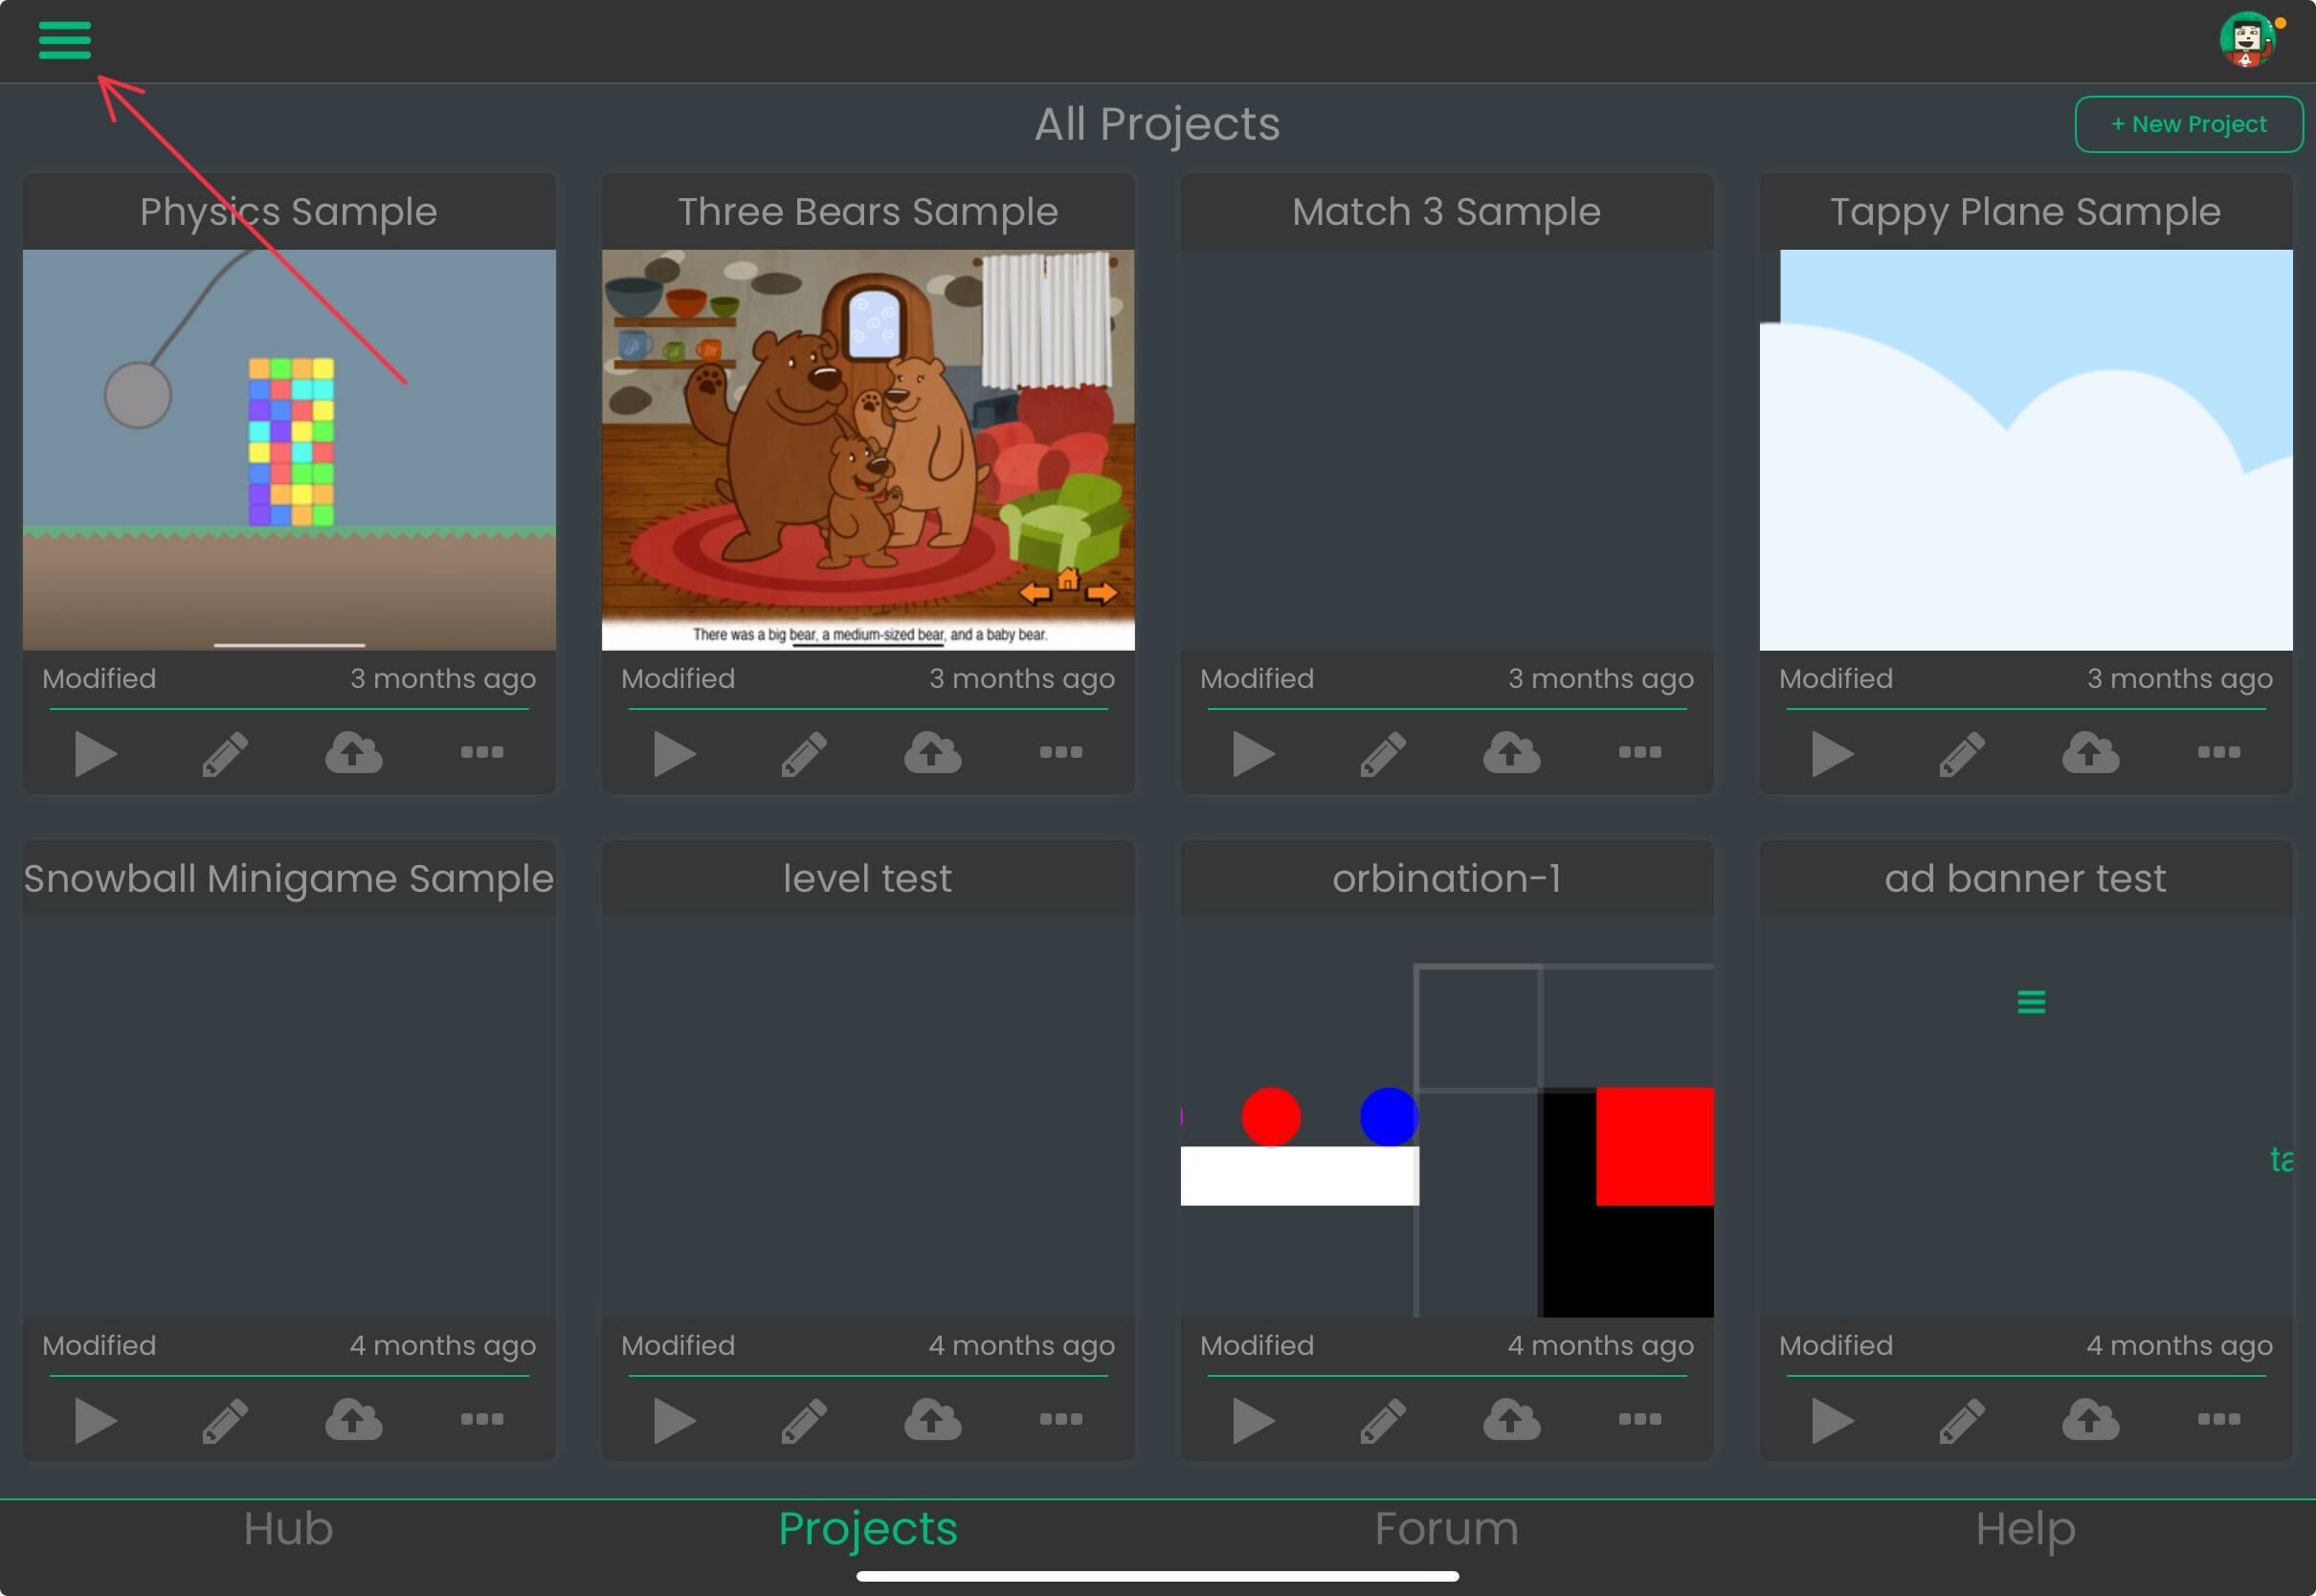The width and height of the screenshot is (2316, 1596).
Task: Create a new project with + New Project
Action: tap(2188, 124)
